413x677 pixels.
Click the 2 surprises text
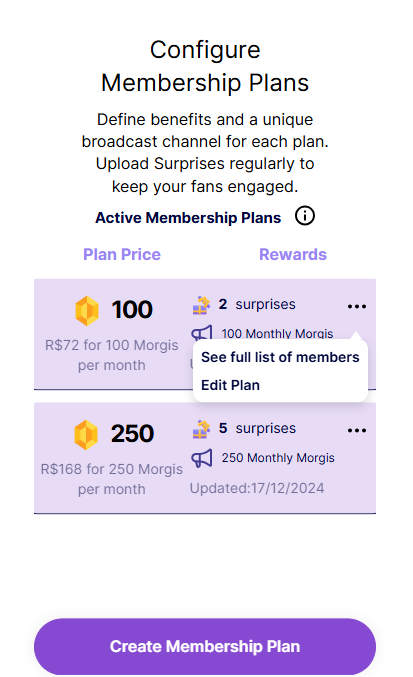pyautogui.click(x=257, y=304)
